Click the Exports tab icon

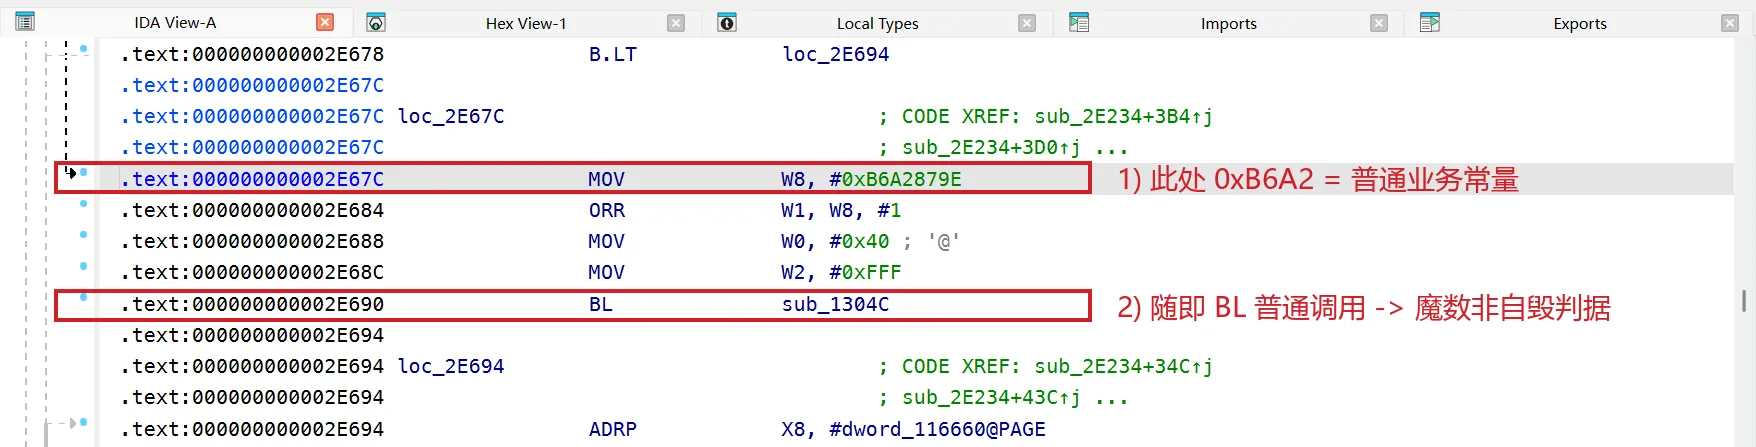pyautogui.click(x=1429, y=22)
